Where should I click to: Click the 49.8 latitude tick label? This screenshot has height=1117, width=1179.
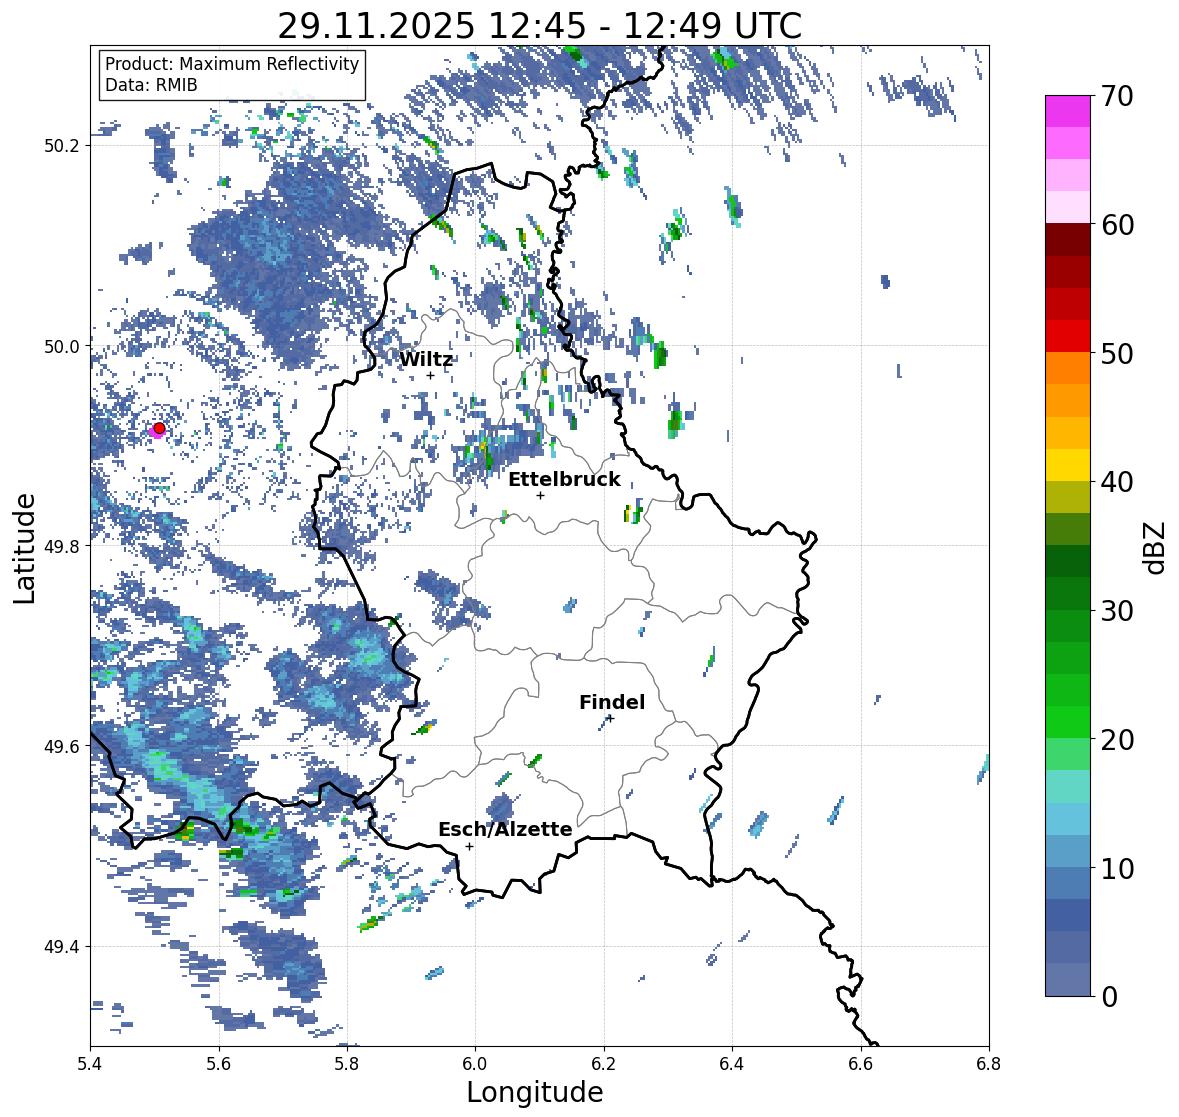[x=62, y=546]
